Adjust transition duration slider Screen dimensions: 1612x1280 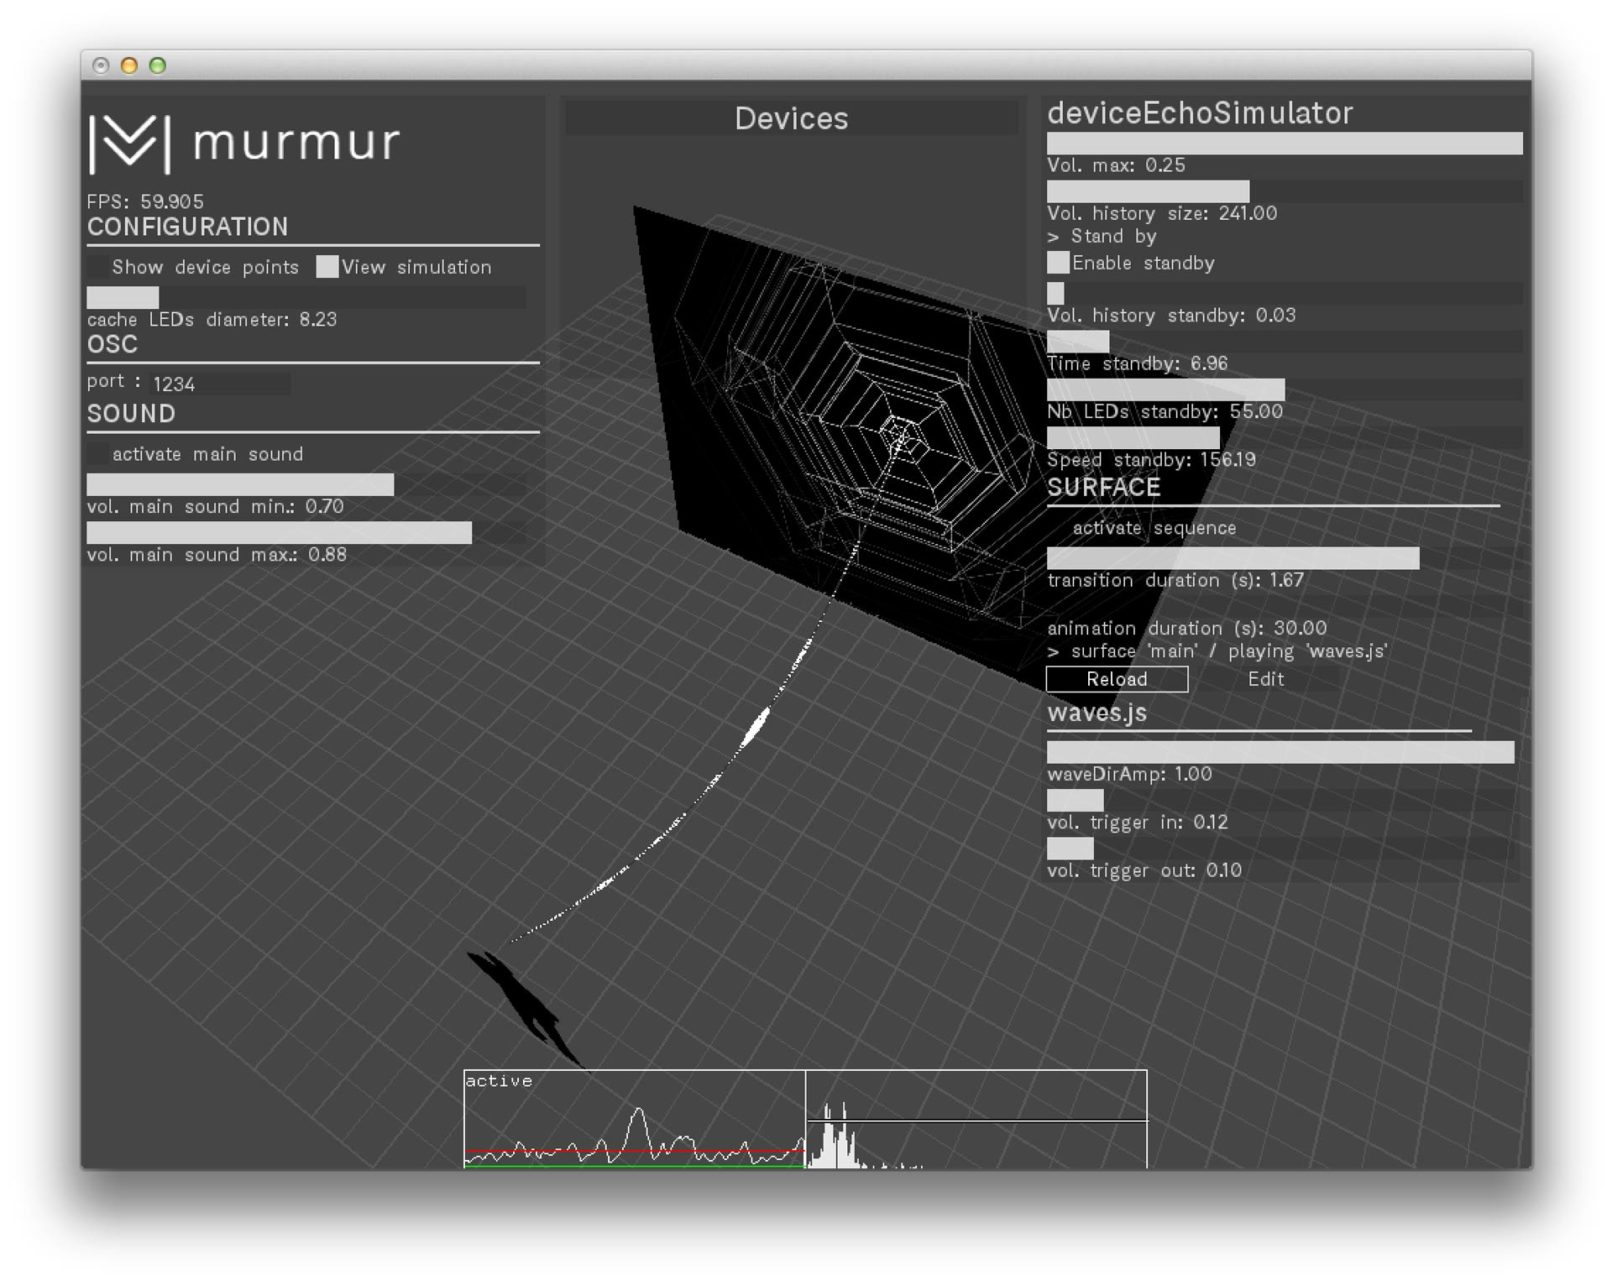pos(1284,558)
